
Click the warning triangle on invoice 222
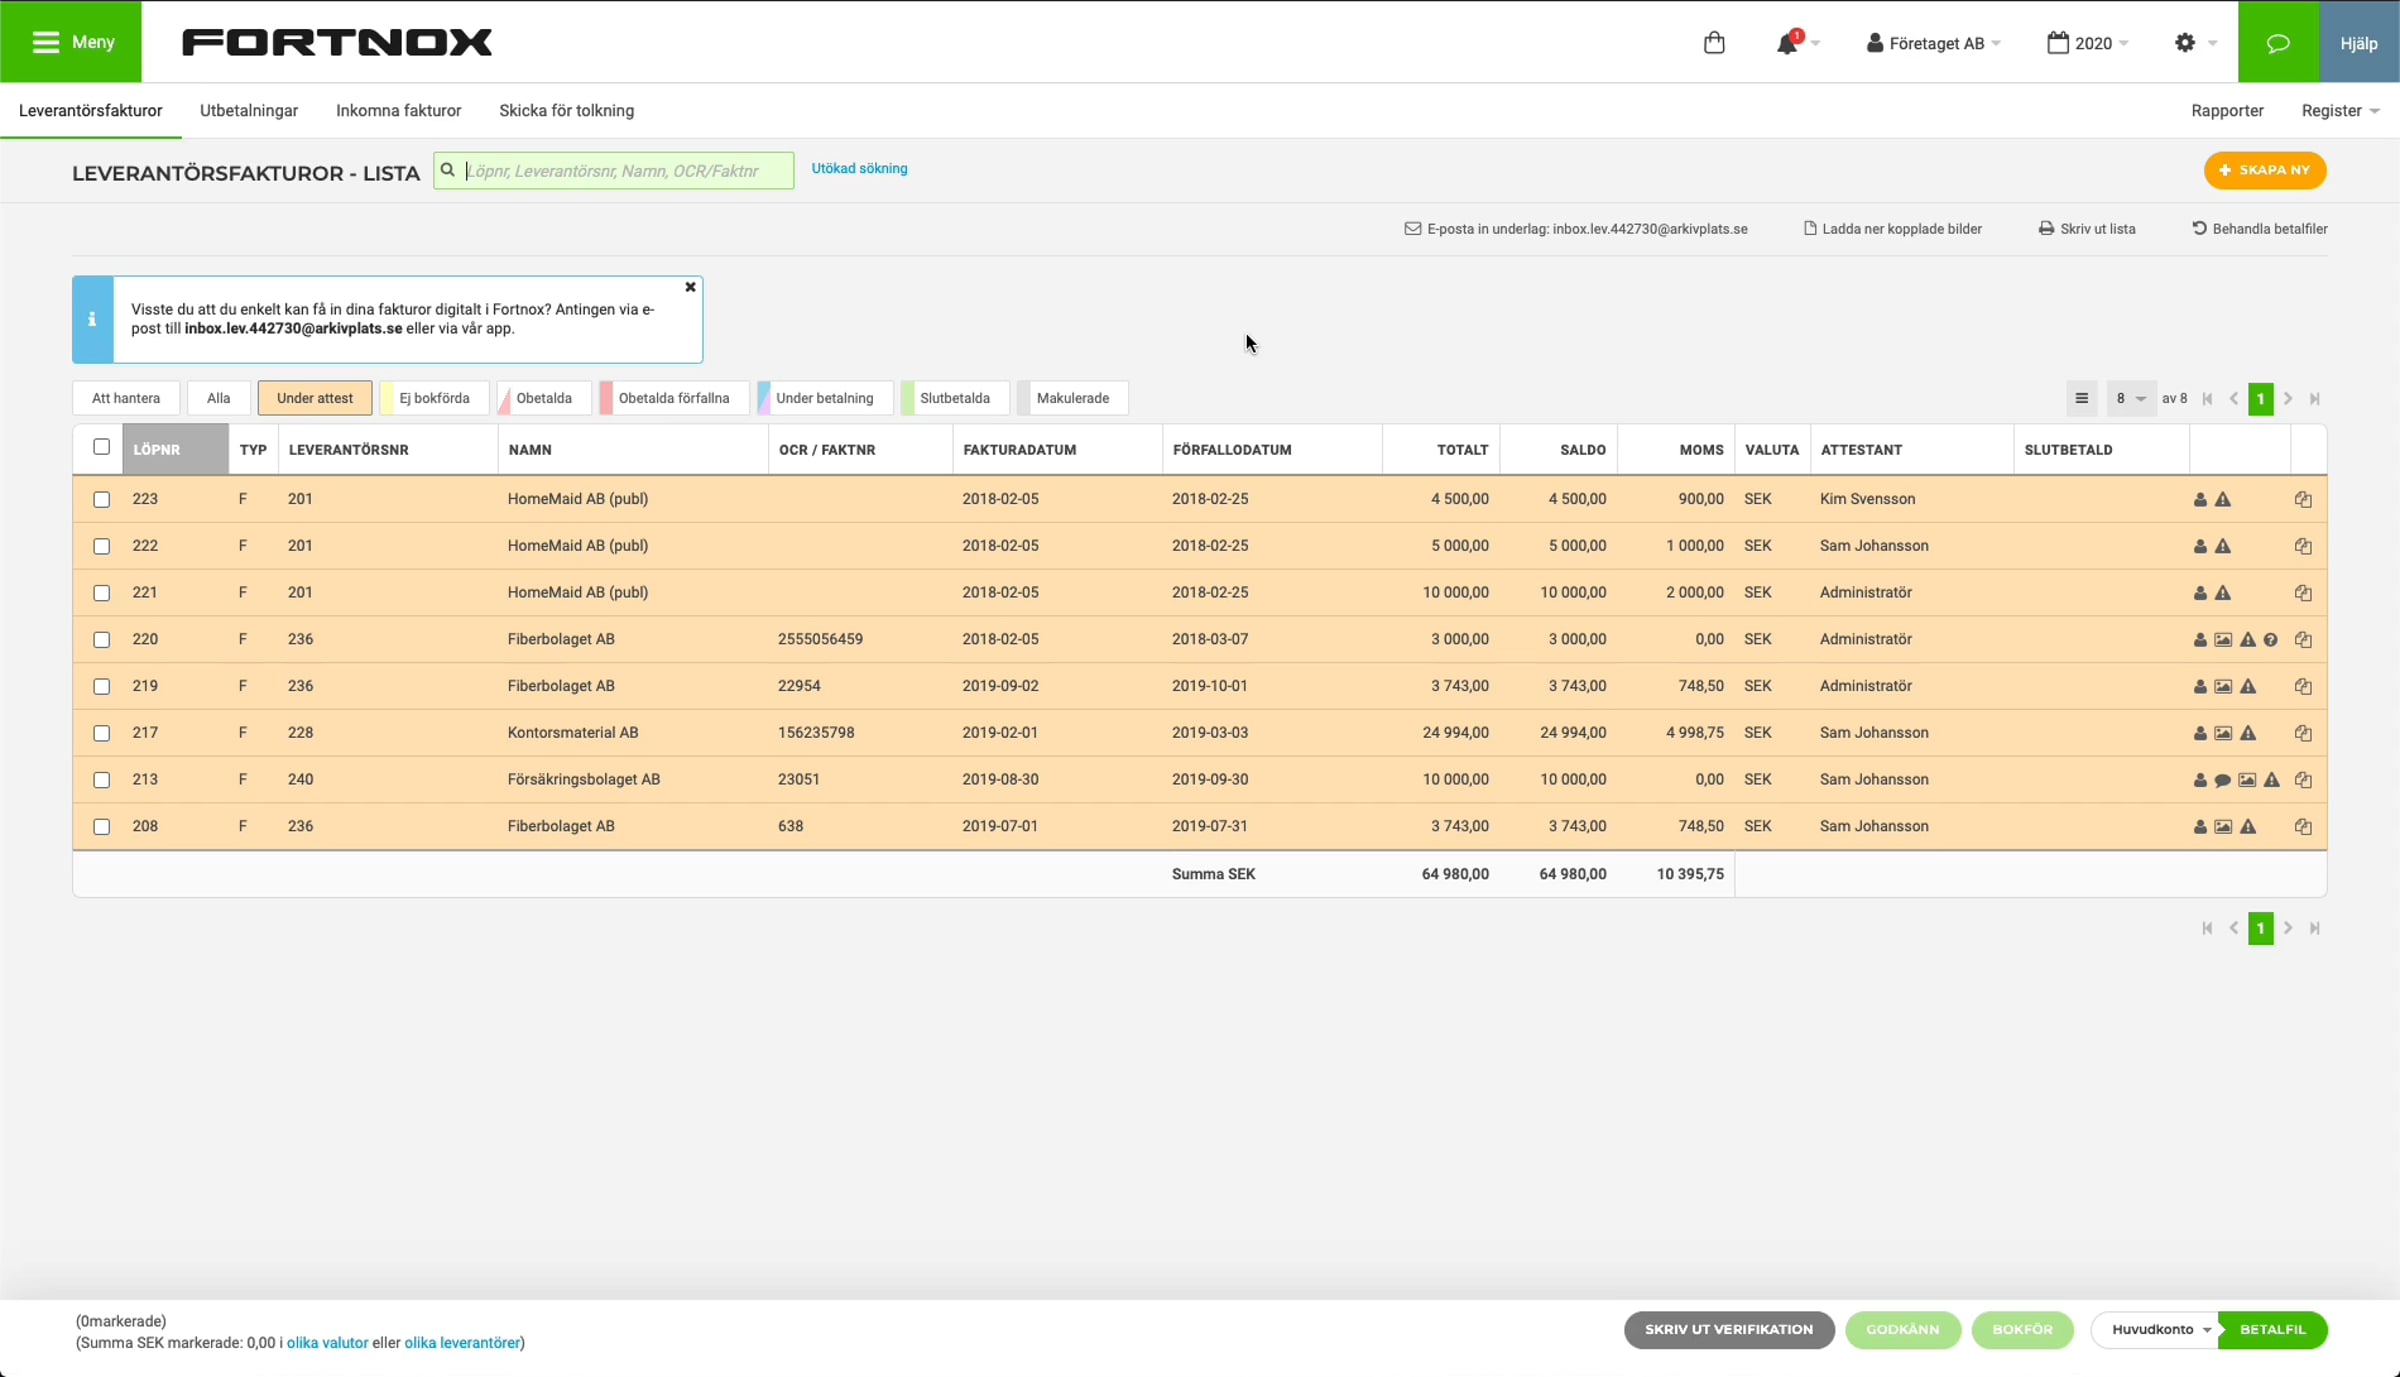pyautogui.click(x=2223, y=546)
